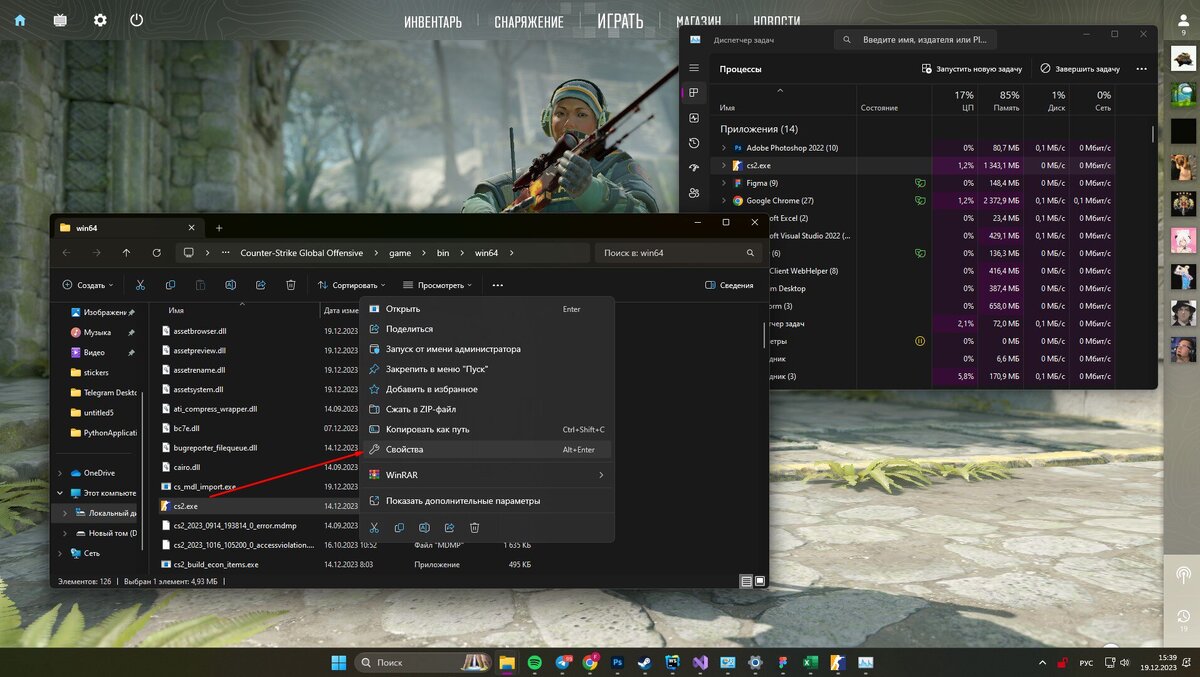
Task: Open the App history icon in Task Manager
Action: click(x=694, y=143)
